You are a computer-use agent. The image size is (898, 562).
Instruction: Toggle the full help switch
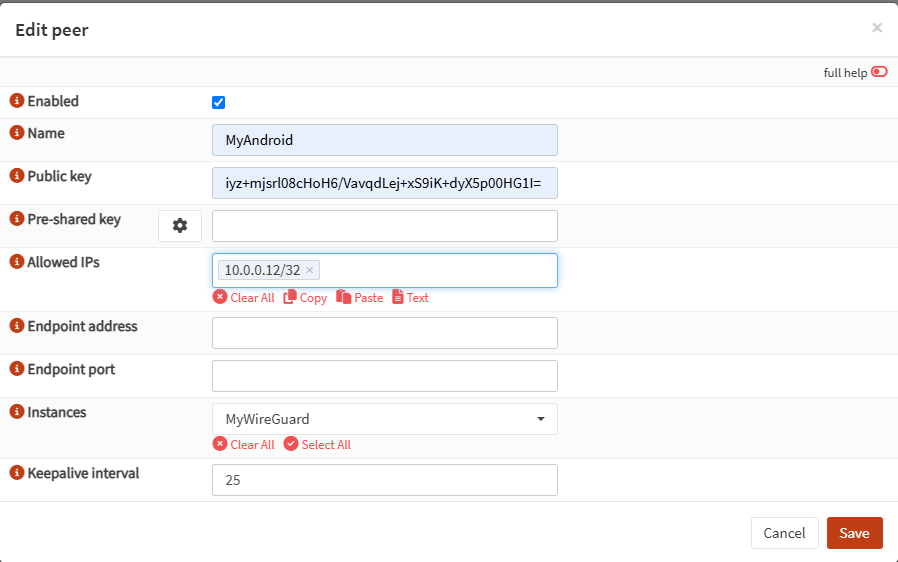point(879,72)
